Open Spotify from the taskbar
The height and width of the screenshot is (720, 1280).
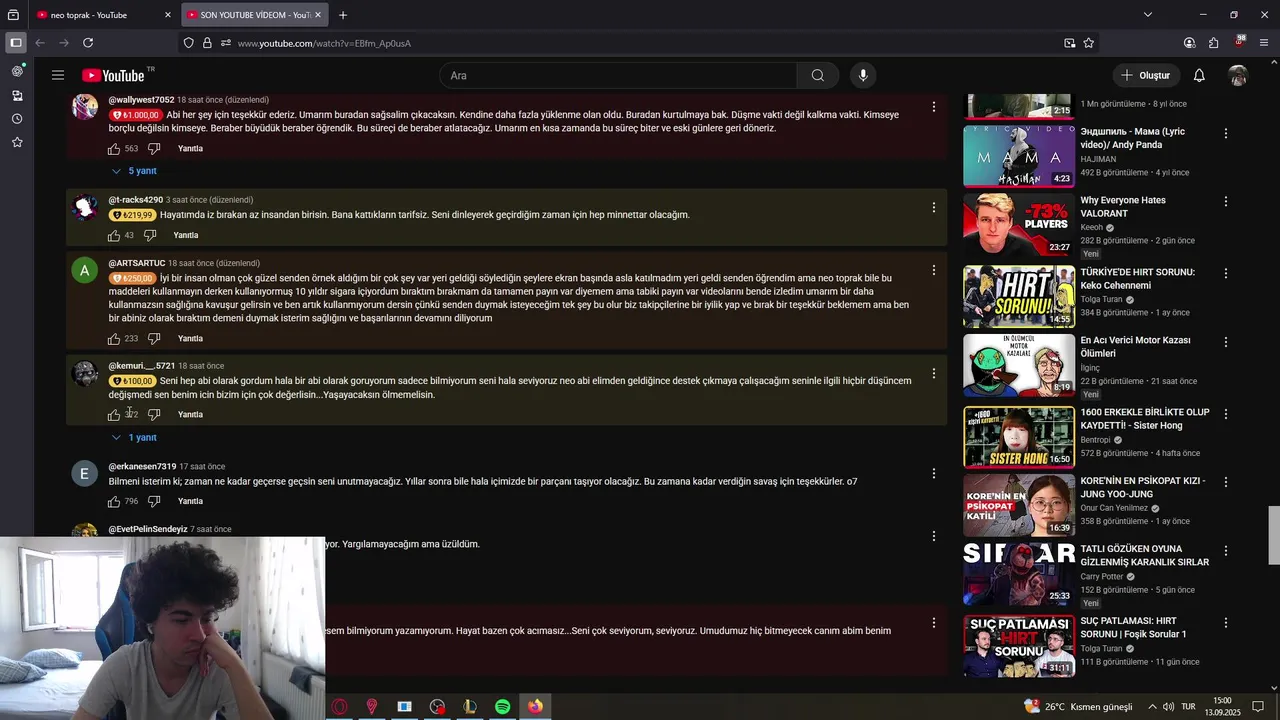tap(502, 707)
